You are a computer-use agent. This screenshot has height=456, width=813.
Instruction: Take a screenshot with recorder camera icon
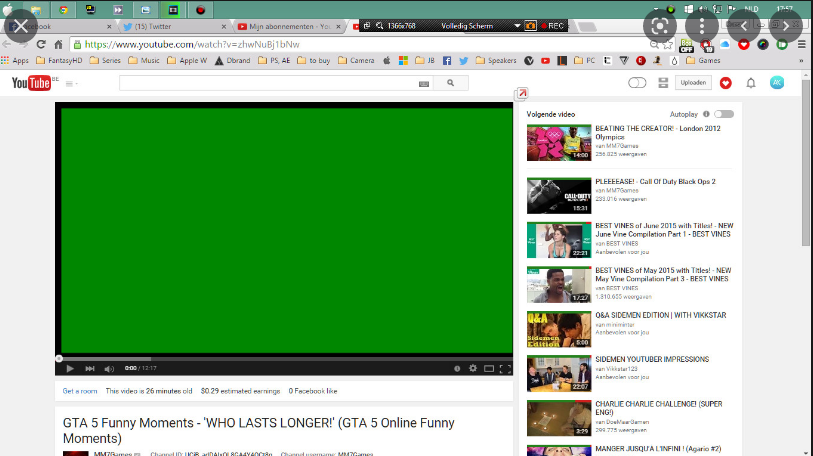tap(530, 26)
